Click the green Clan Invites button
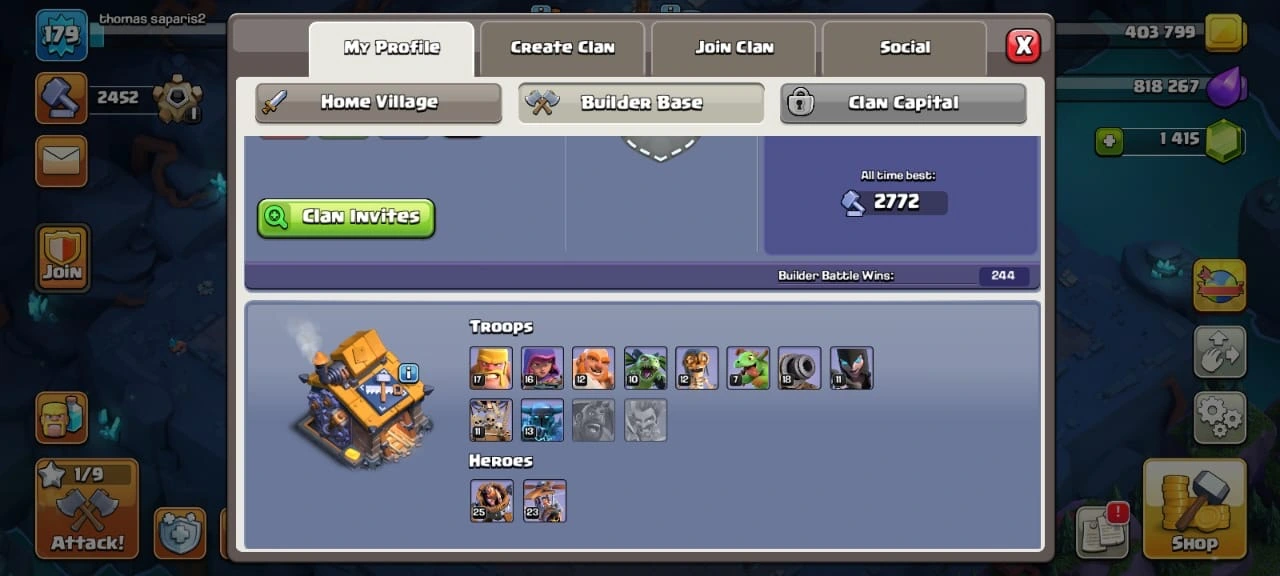The width and height of the screenshot is (1280, 576). tap(346, 217)
